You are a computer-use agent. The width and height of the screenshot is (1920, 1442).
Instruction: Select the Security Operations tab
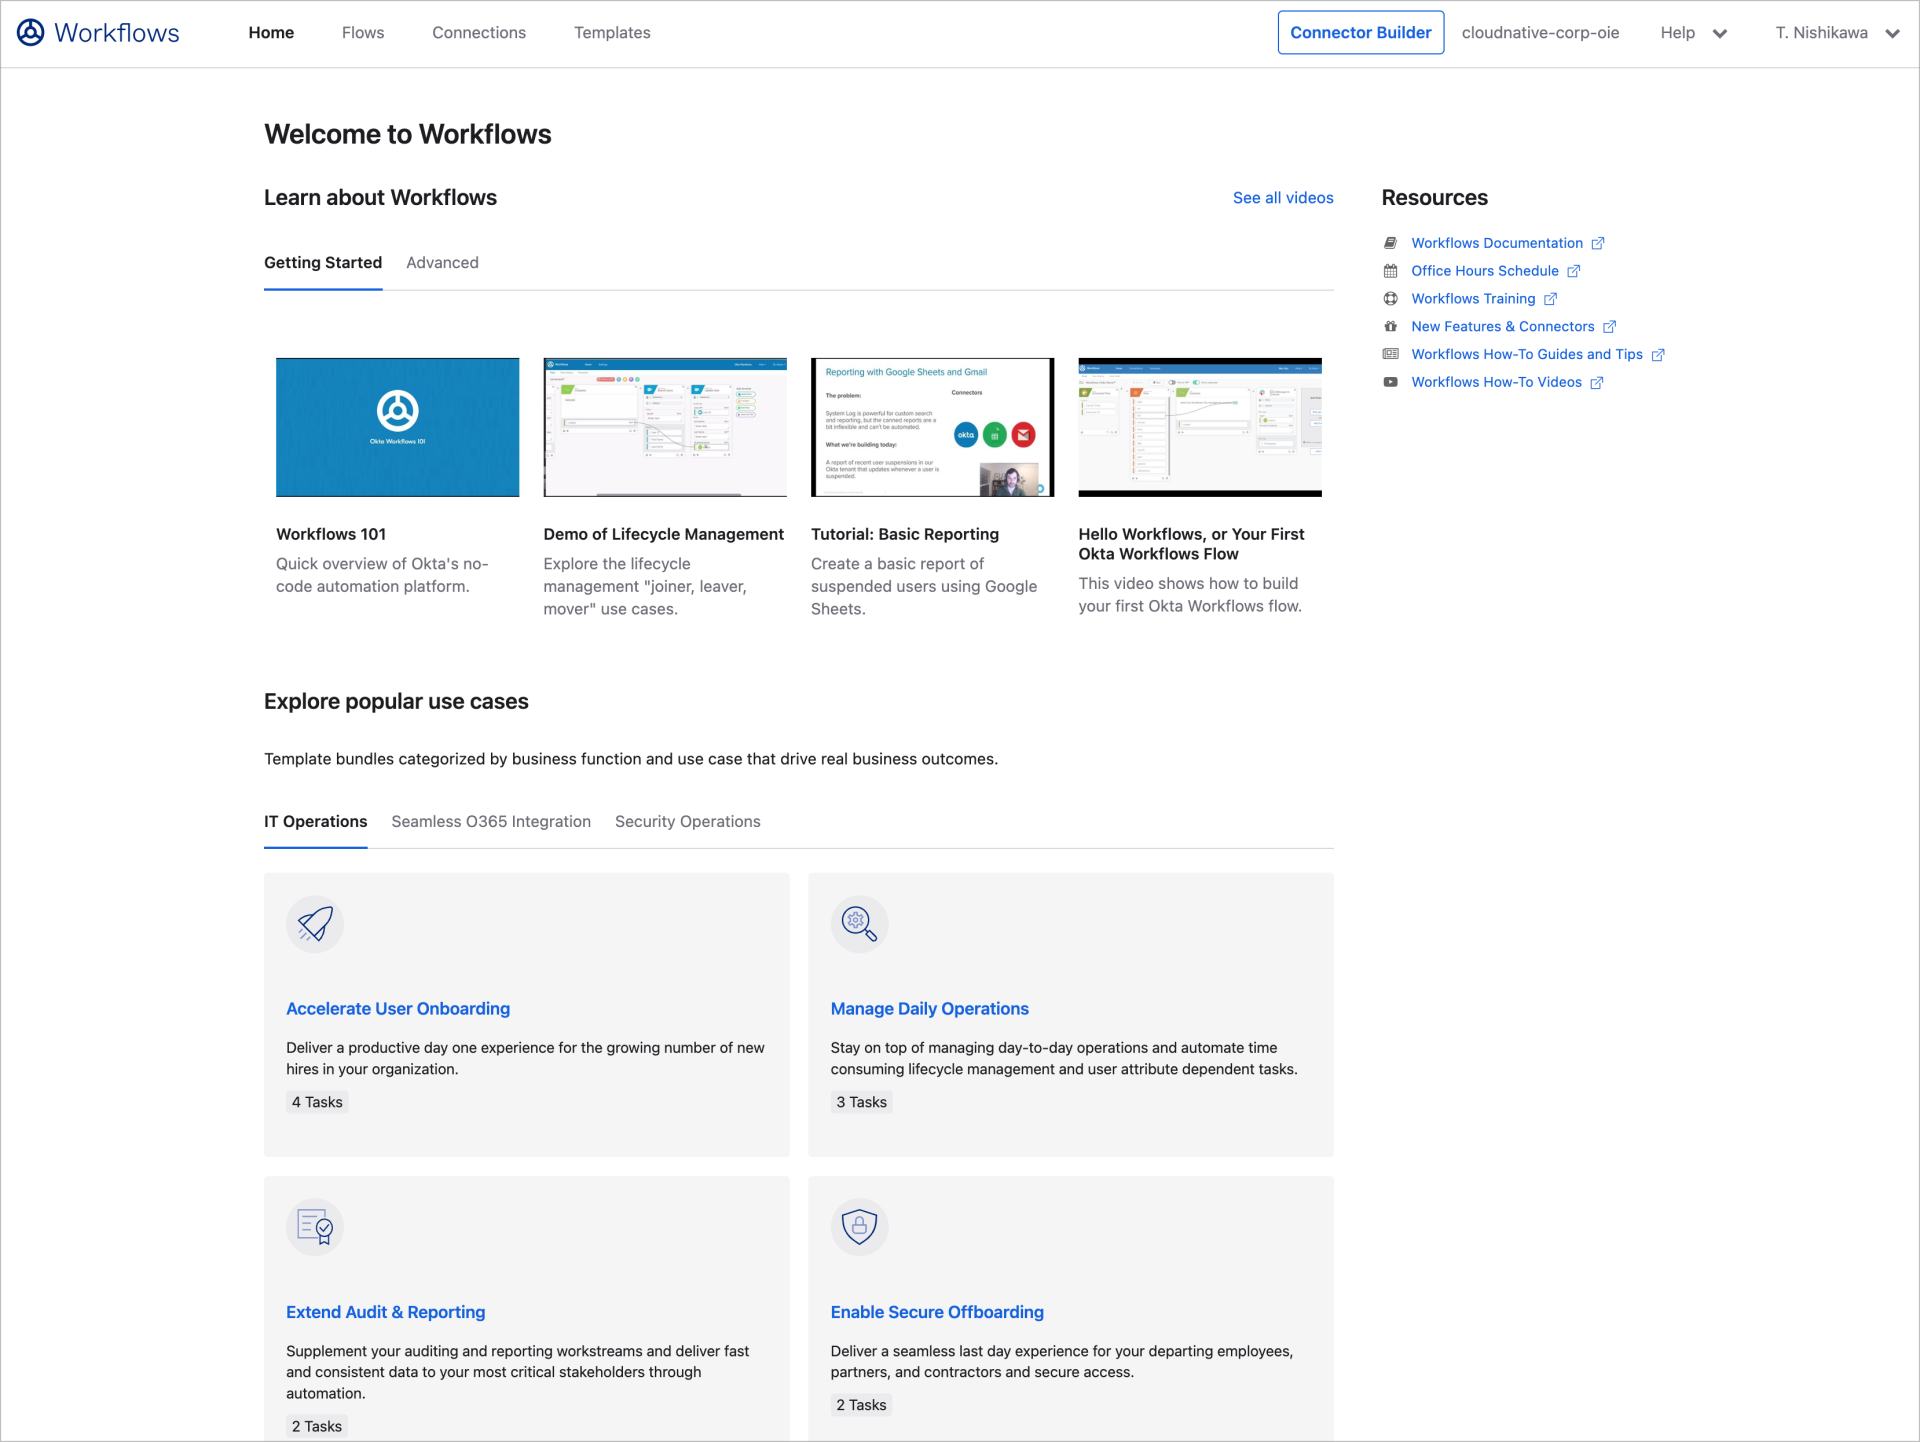tap(687, 821)
